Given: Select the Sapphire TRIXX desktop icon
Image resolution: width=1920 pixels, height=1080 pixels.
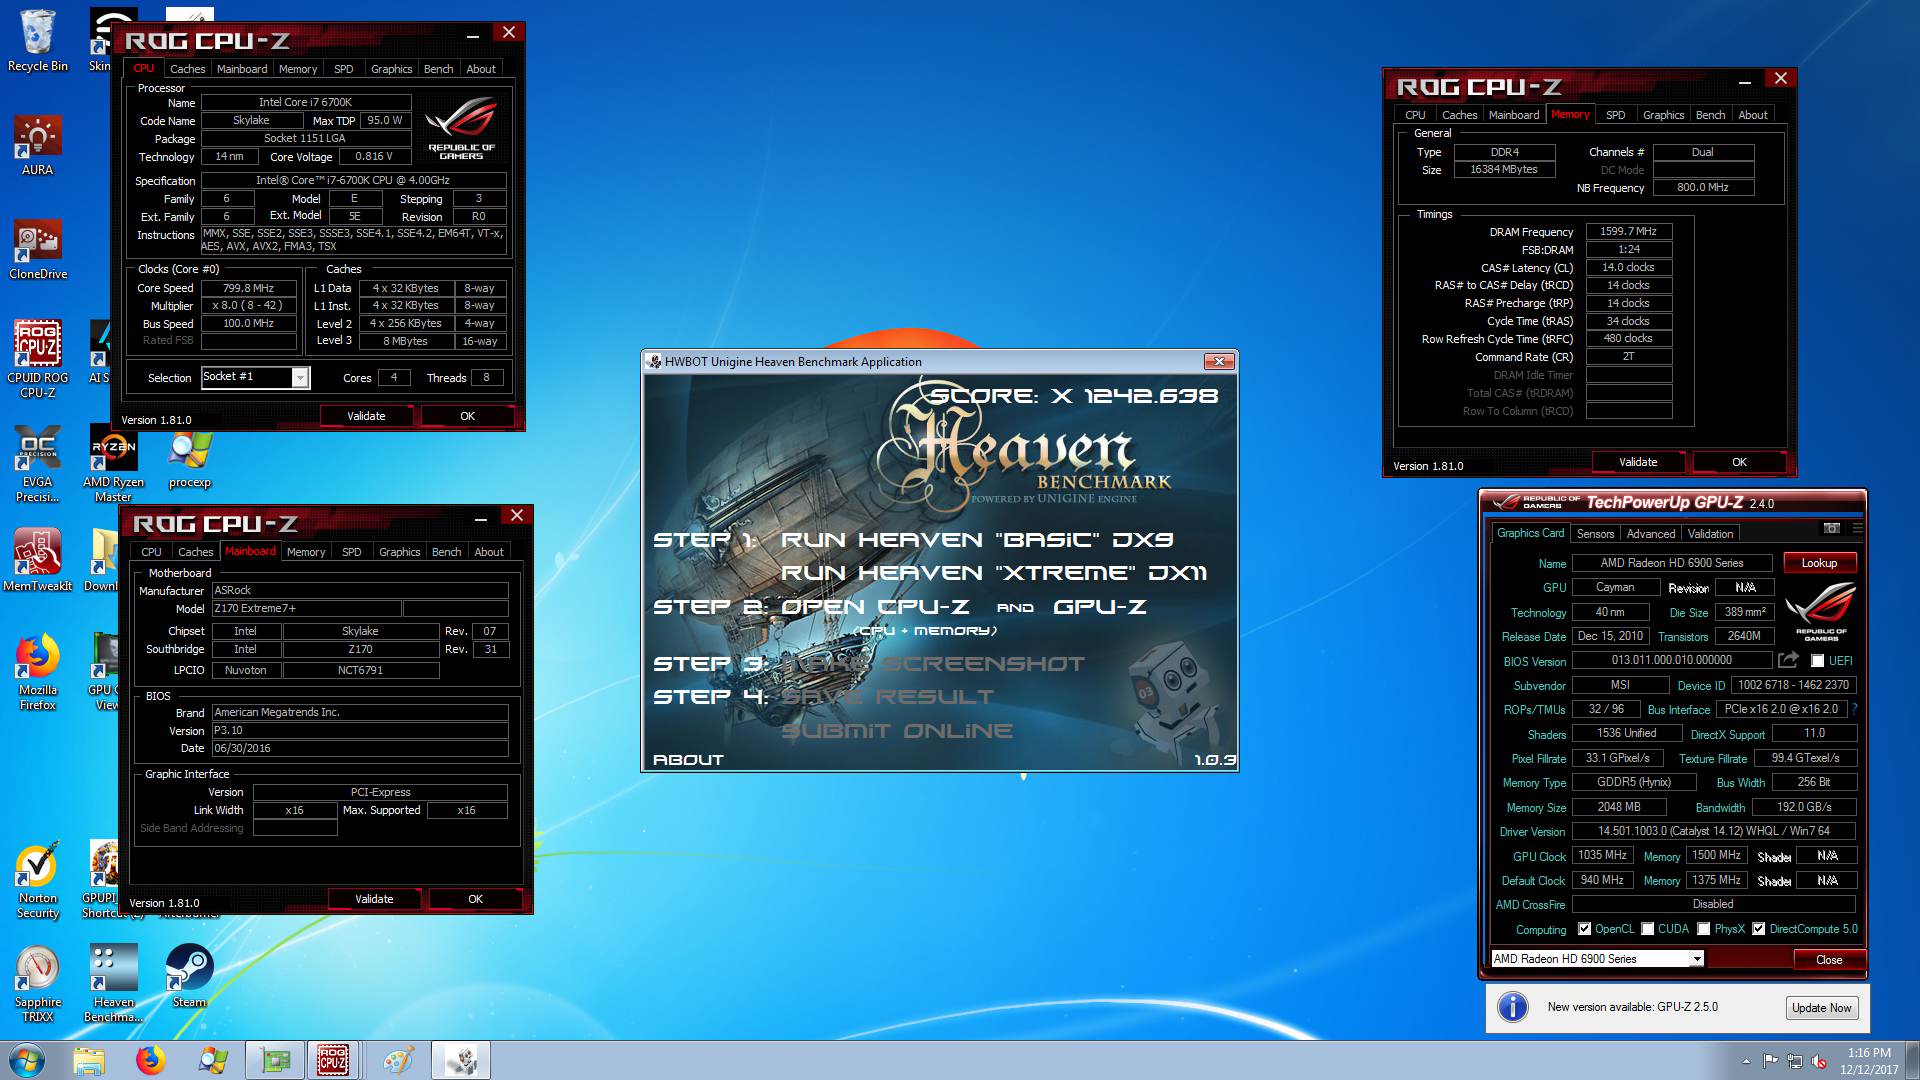Looking at the screenshot, I should click(38, 984).
